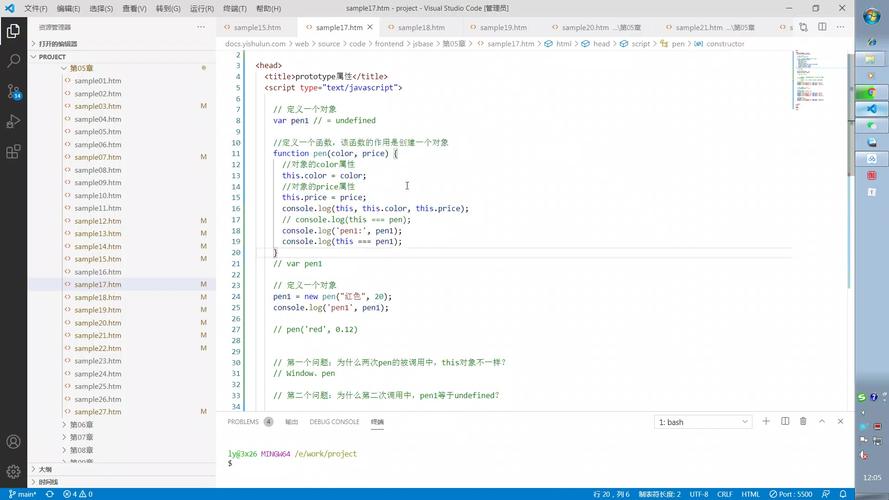889x500 pixels.
Task: Click the jsbase breadcrumb segment
Action: pos(423,44)
